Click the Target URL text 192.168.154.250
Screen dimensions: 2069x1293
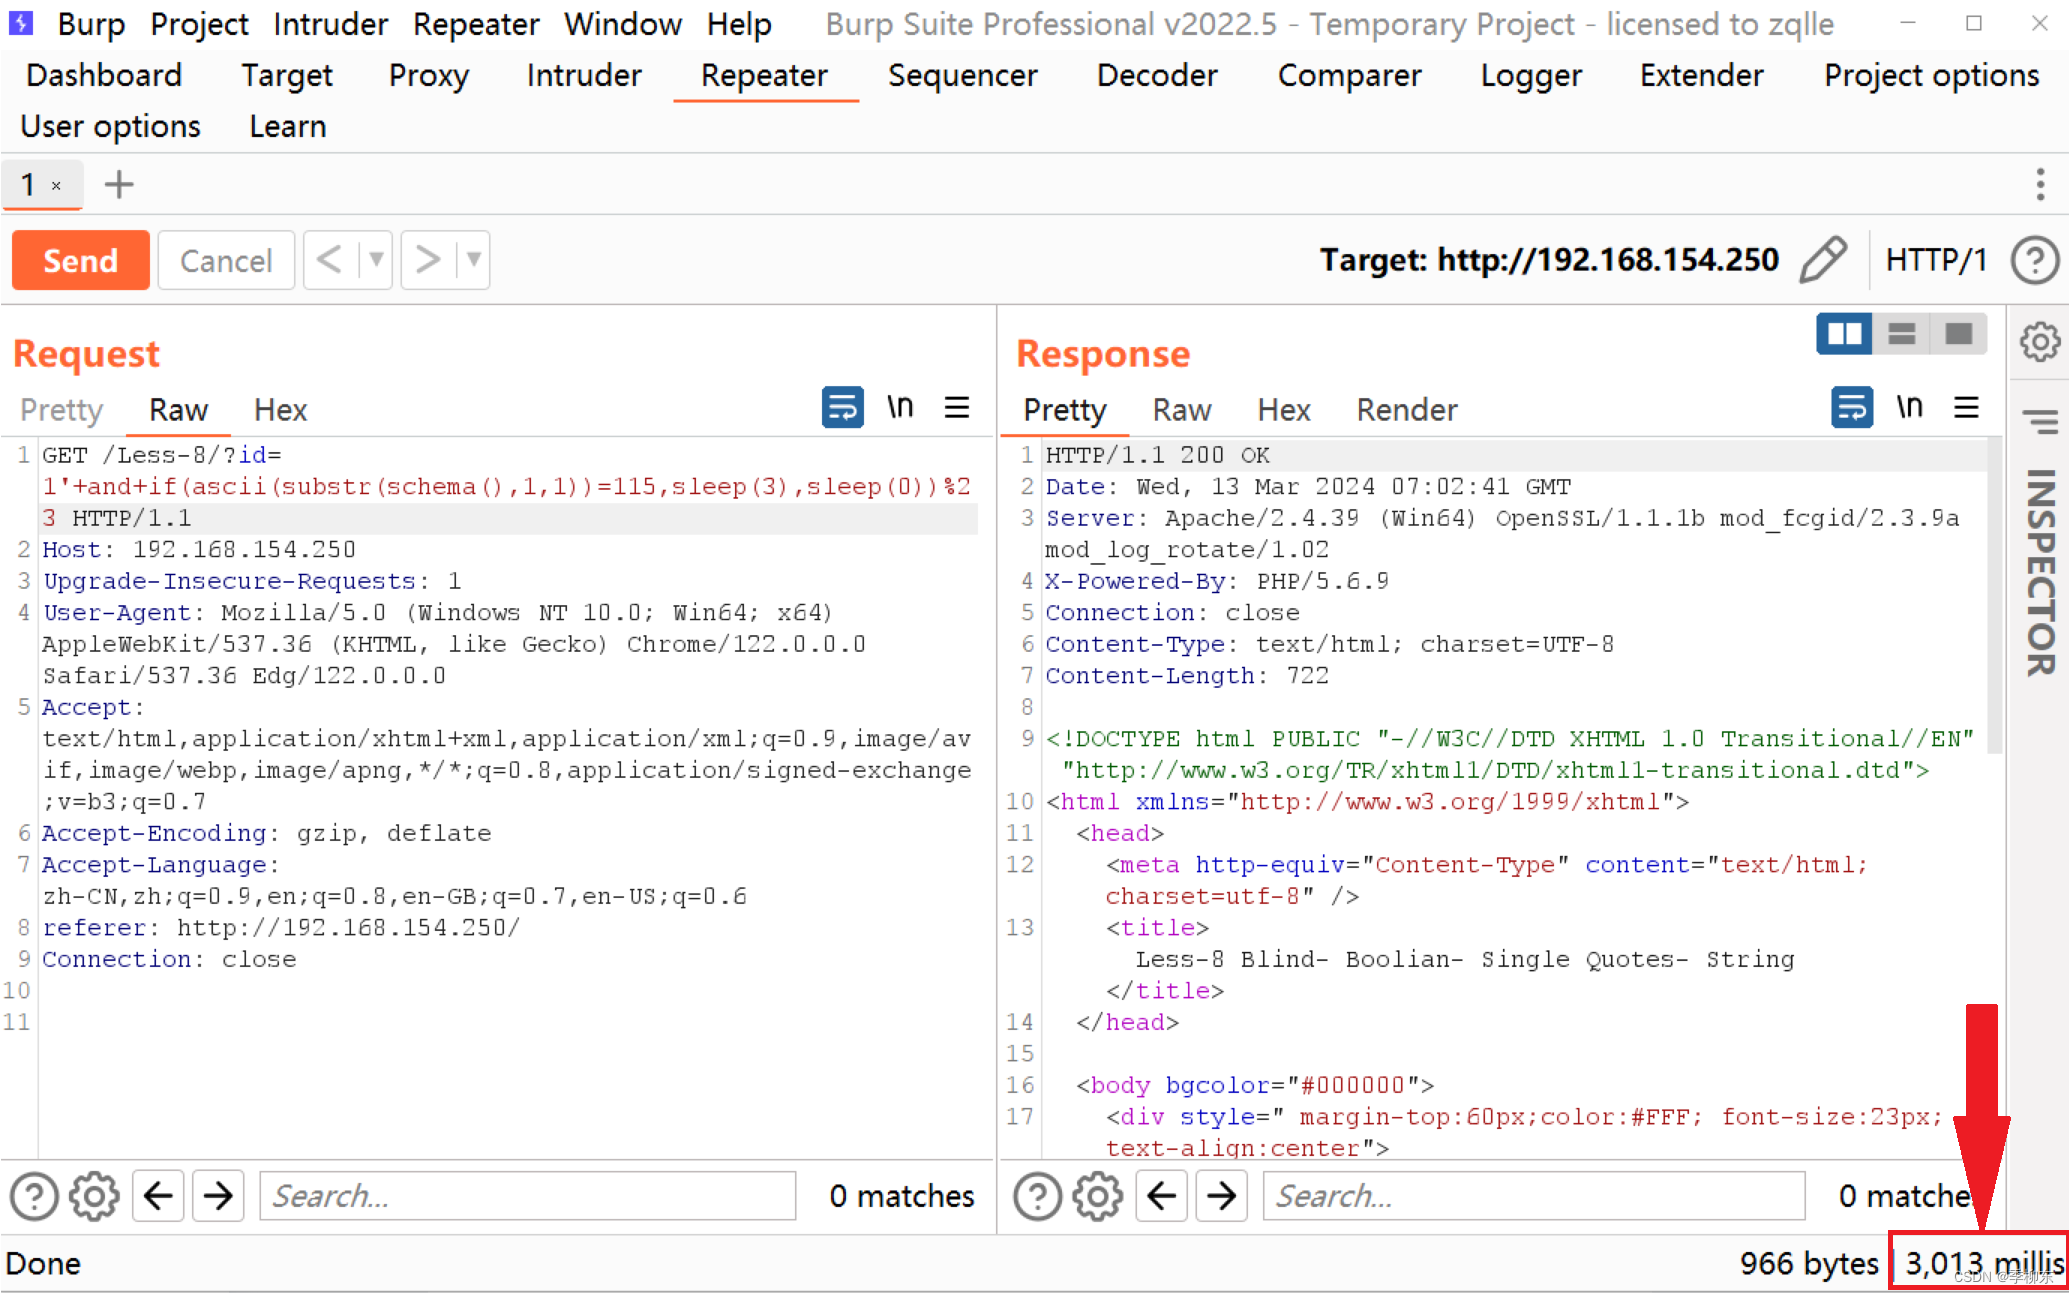(1607, 260)
